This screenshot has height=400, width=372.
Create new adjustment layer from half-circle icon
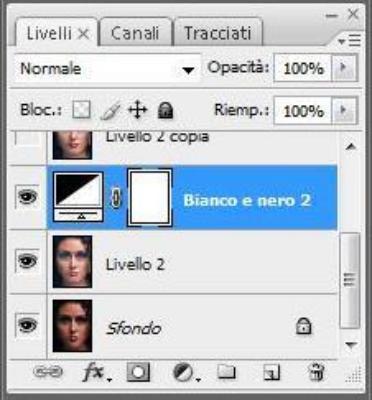coord(185,372)
